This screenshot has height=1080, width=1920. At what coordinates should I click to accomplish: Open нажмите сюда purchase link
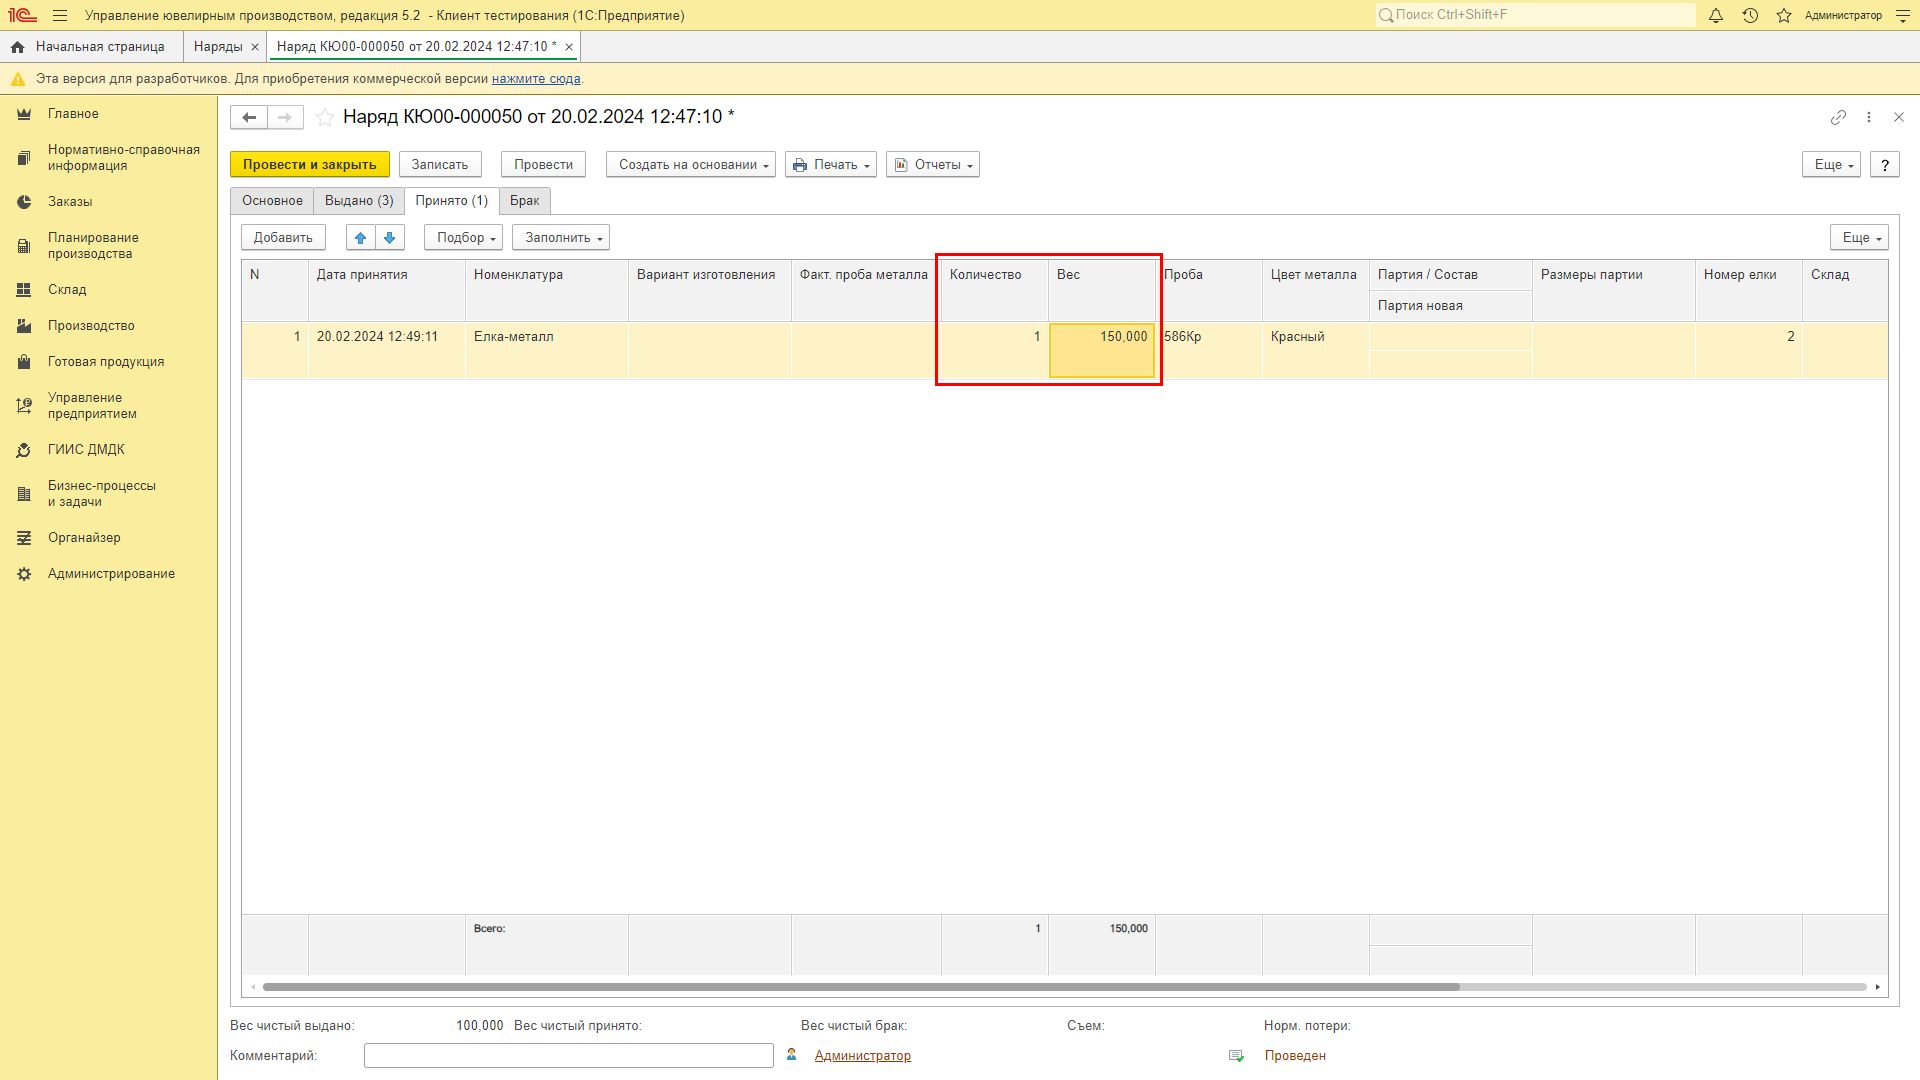coord(536,79)
